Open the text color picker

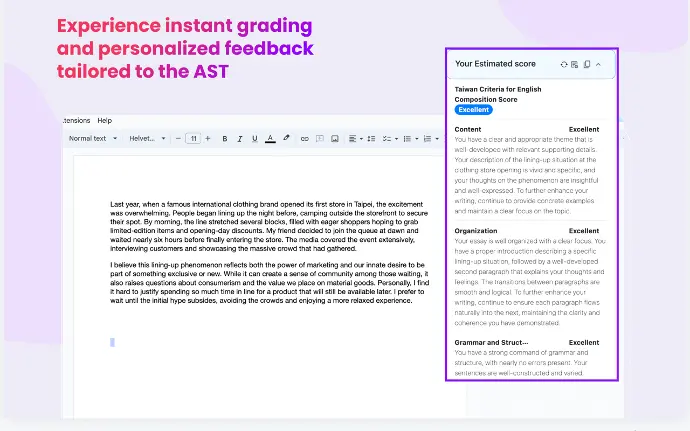point(270,139)
